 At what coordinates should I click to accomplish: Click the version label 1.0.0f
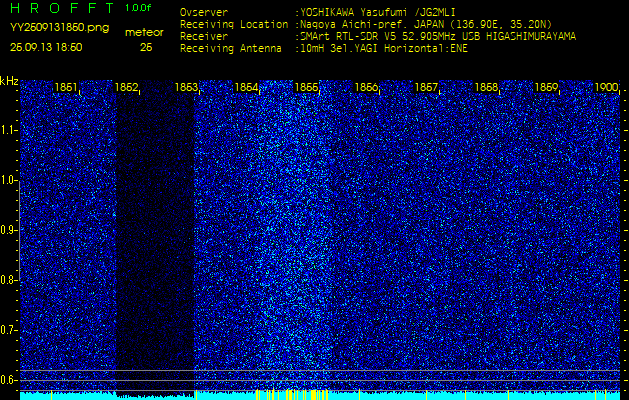(138, 8)
